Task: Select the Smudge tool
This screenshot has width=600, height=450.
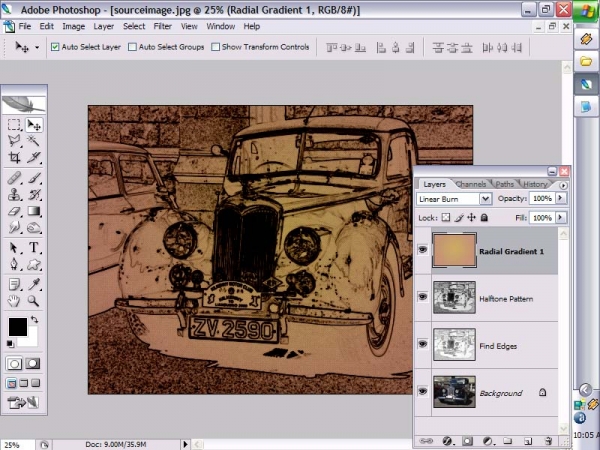Action: click(14, 228)
